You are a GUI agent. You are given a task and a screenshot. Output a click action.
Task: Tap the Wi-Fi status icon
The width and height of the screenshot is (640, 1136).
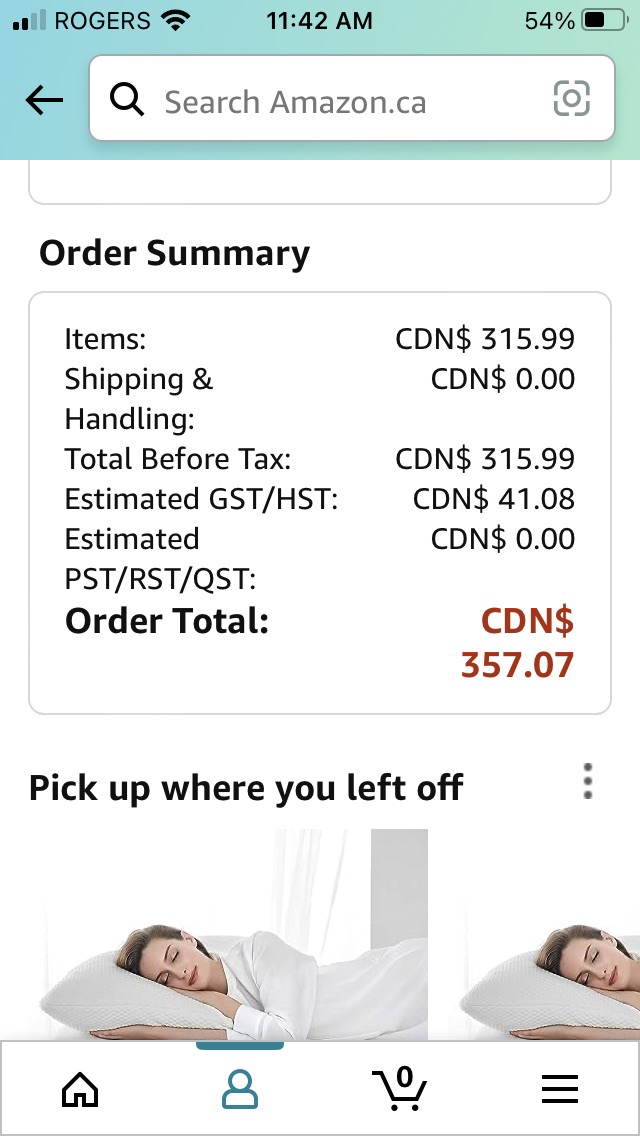(173, 20)
